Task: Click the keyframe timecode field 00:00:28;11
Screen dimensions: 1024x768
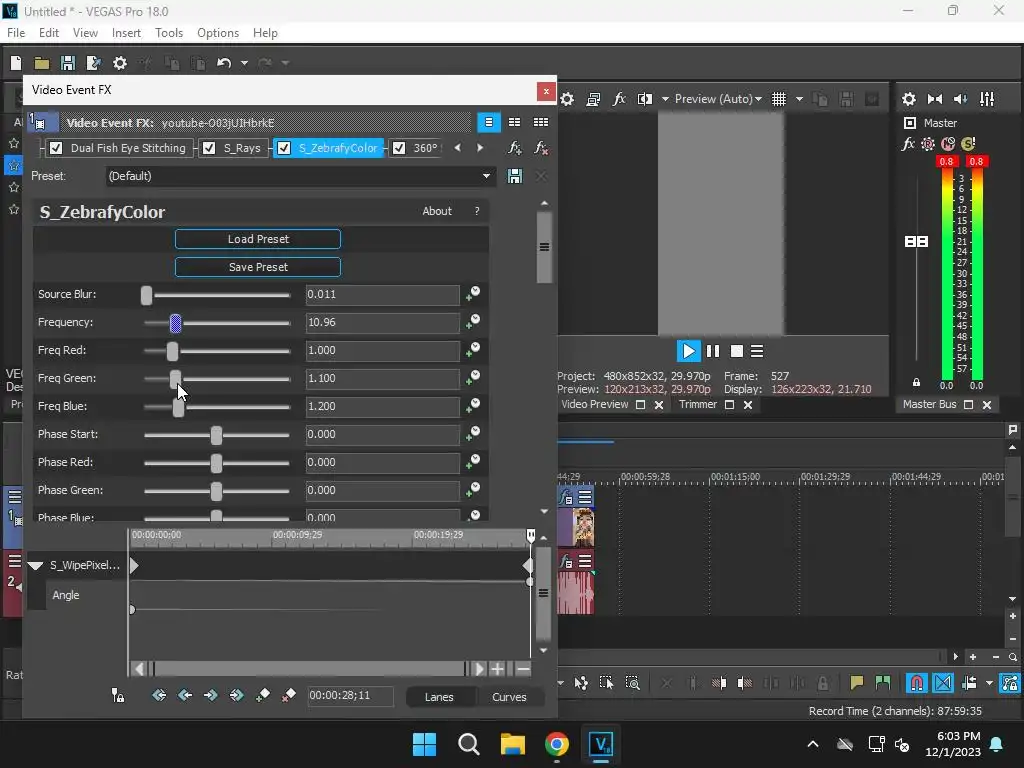Action: 350,696
